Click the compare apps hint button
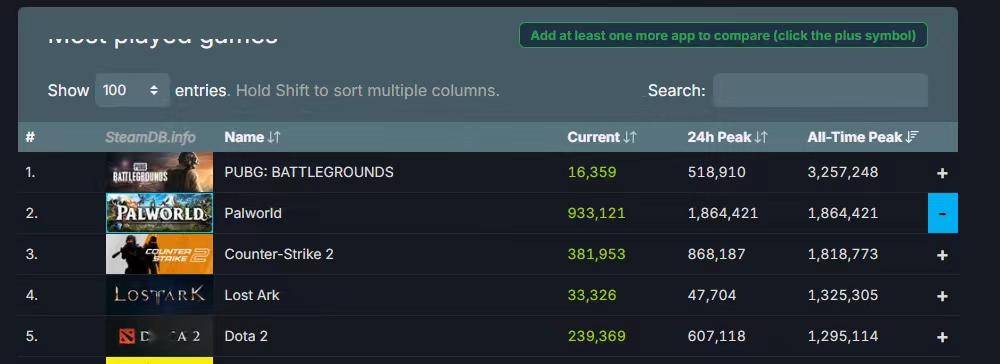Screen dimensions: 1000x364 723,35
